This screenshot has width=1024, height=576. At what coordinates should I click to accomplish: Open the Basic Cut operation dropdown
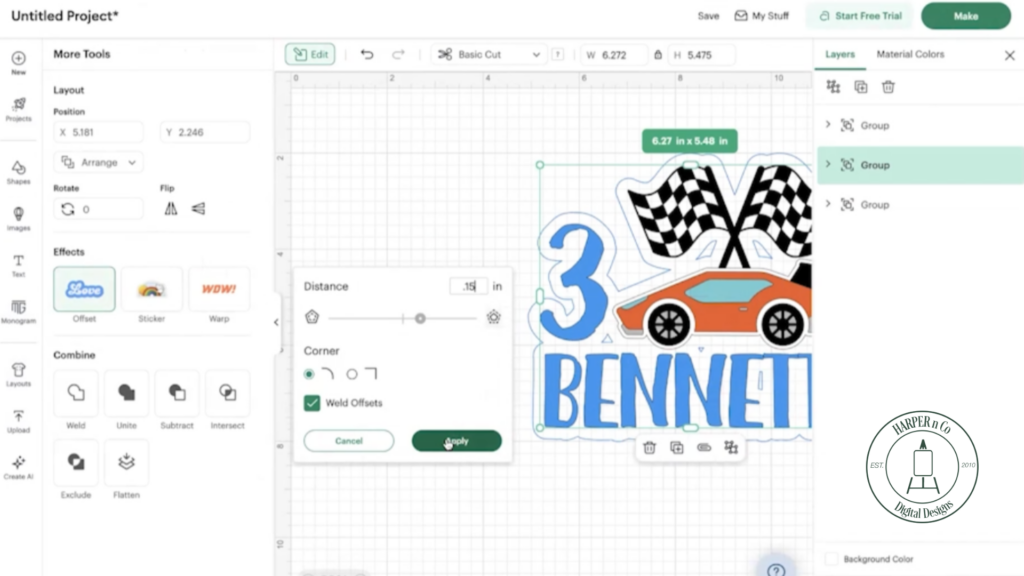[x=490, y=54]
